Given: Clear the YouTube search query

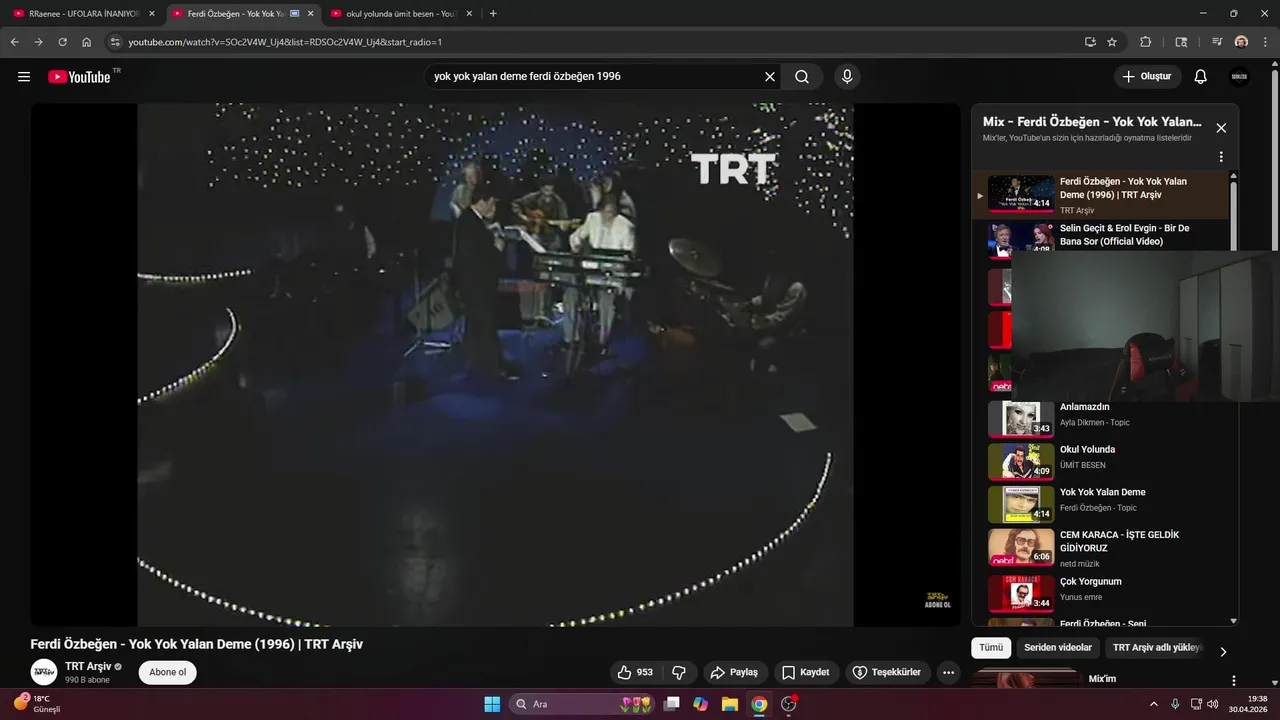Looking at the screenshot, I should pyautogui.click(x=770, y=77).
